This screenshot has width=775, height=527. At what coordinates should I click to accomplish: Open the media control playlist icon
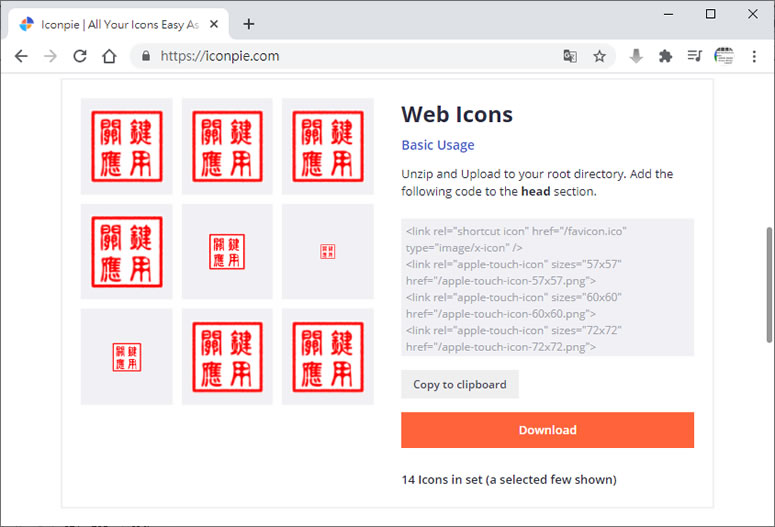tap(694, 57)
